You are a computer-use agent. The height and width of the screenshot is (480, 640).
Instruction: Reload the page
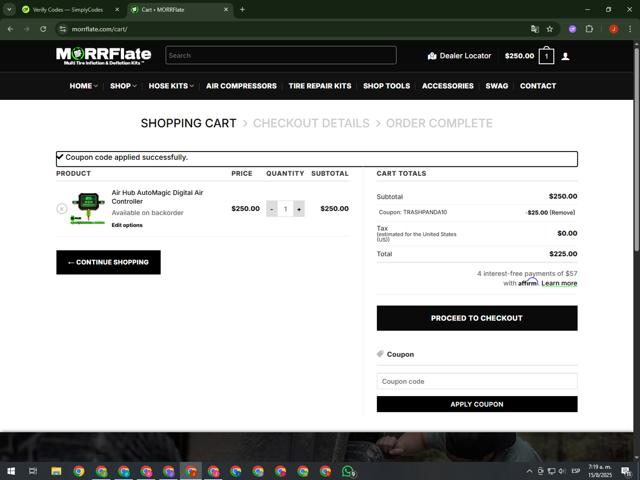[x=43, y=29]
